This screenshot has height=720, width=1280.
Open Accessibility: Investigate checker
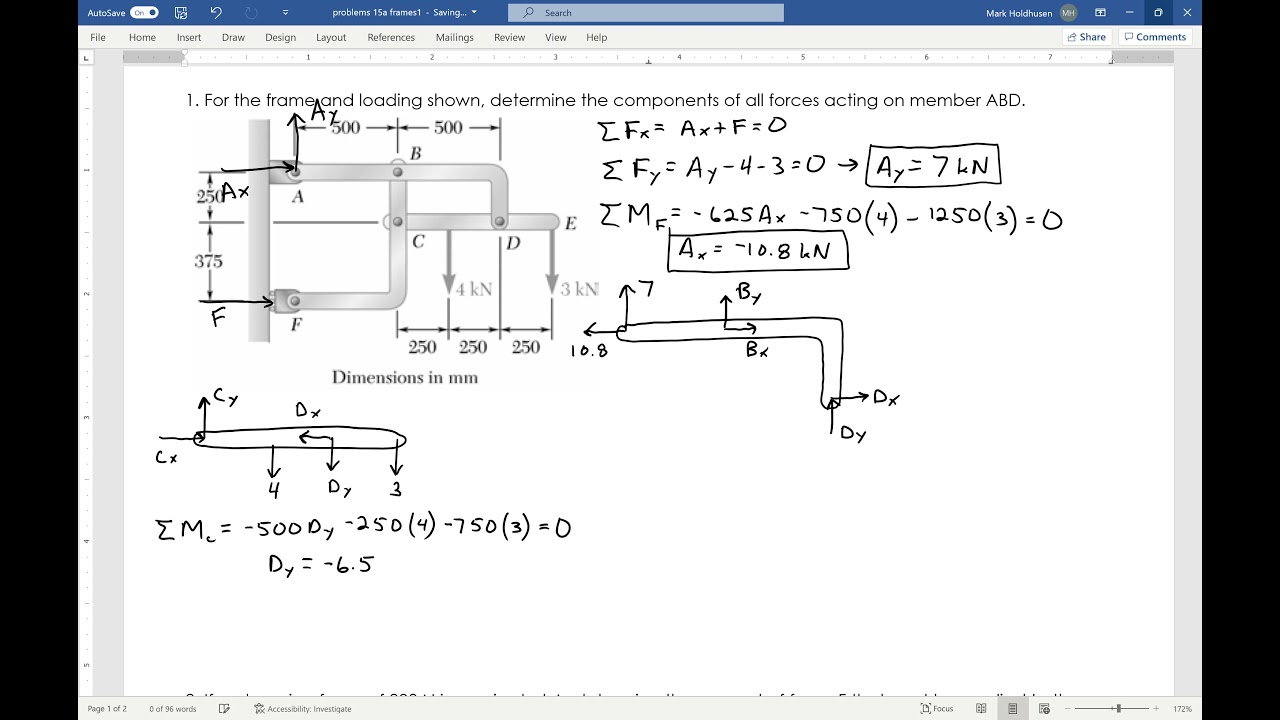302,709
